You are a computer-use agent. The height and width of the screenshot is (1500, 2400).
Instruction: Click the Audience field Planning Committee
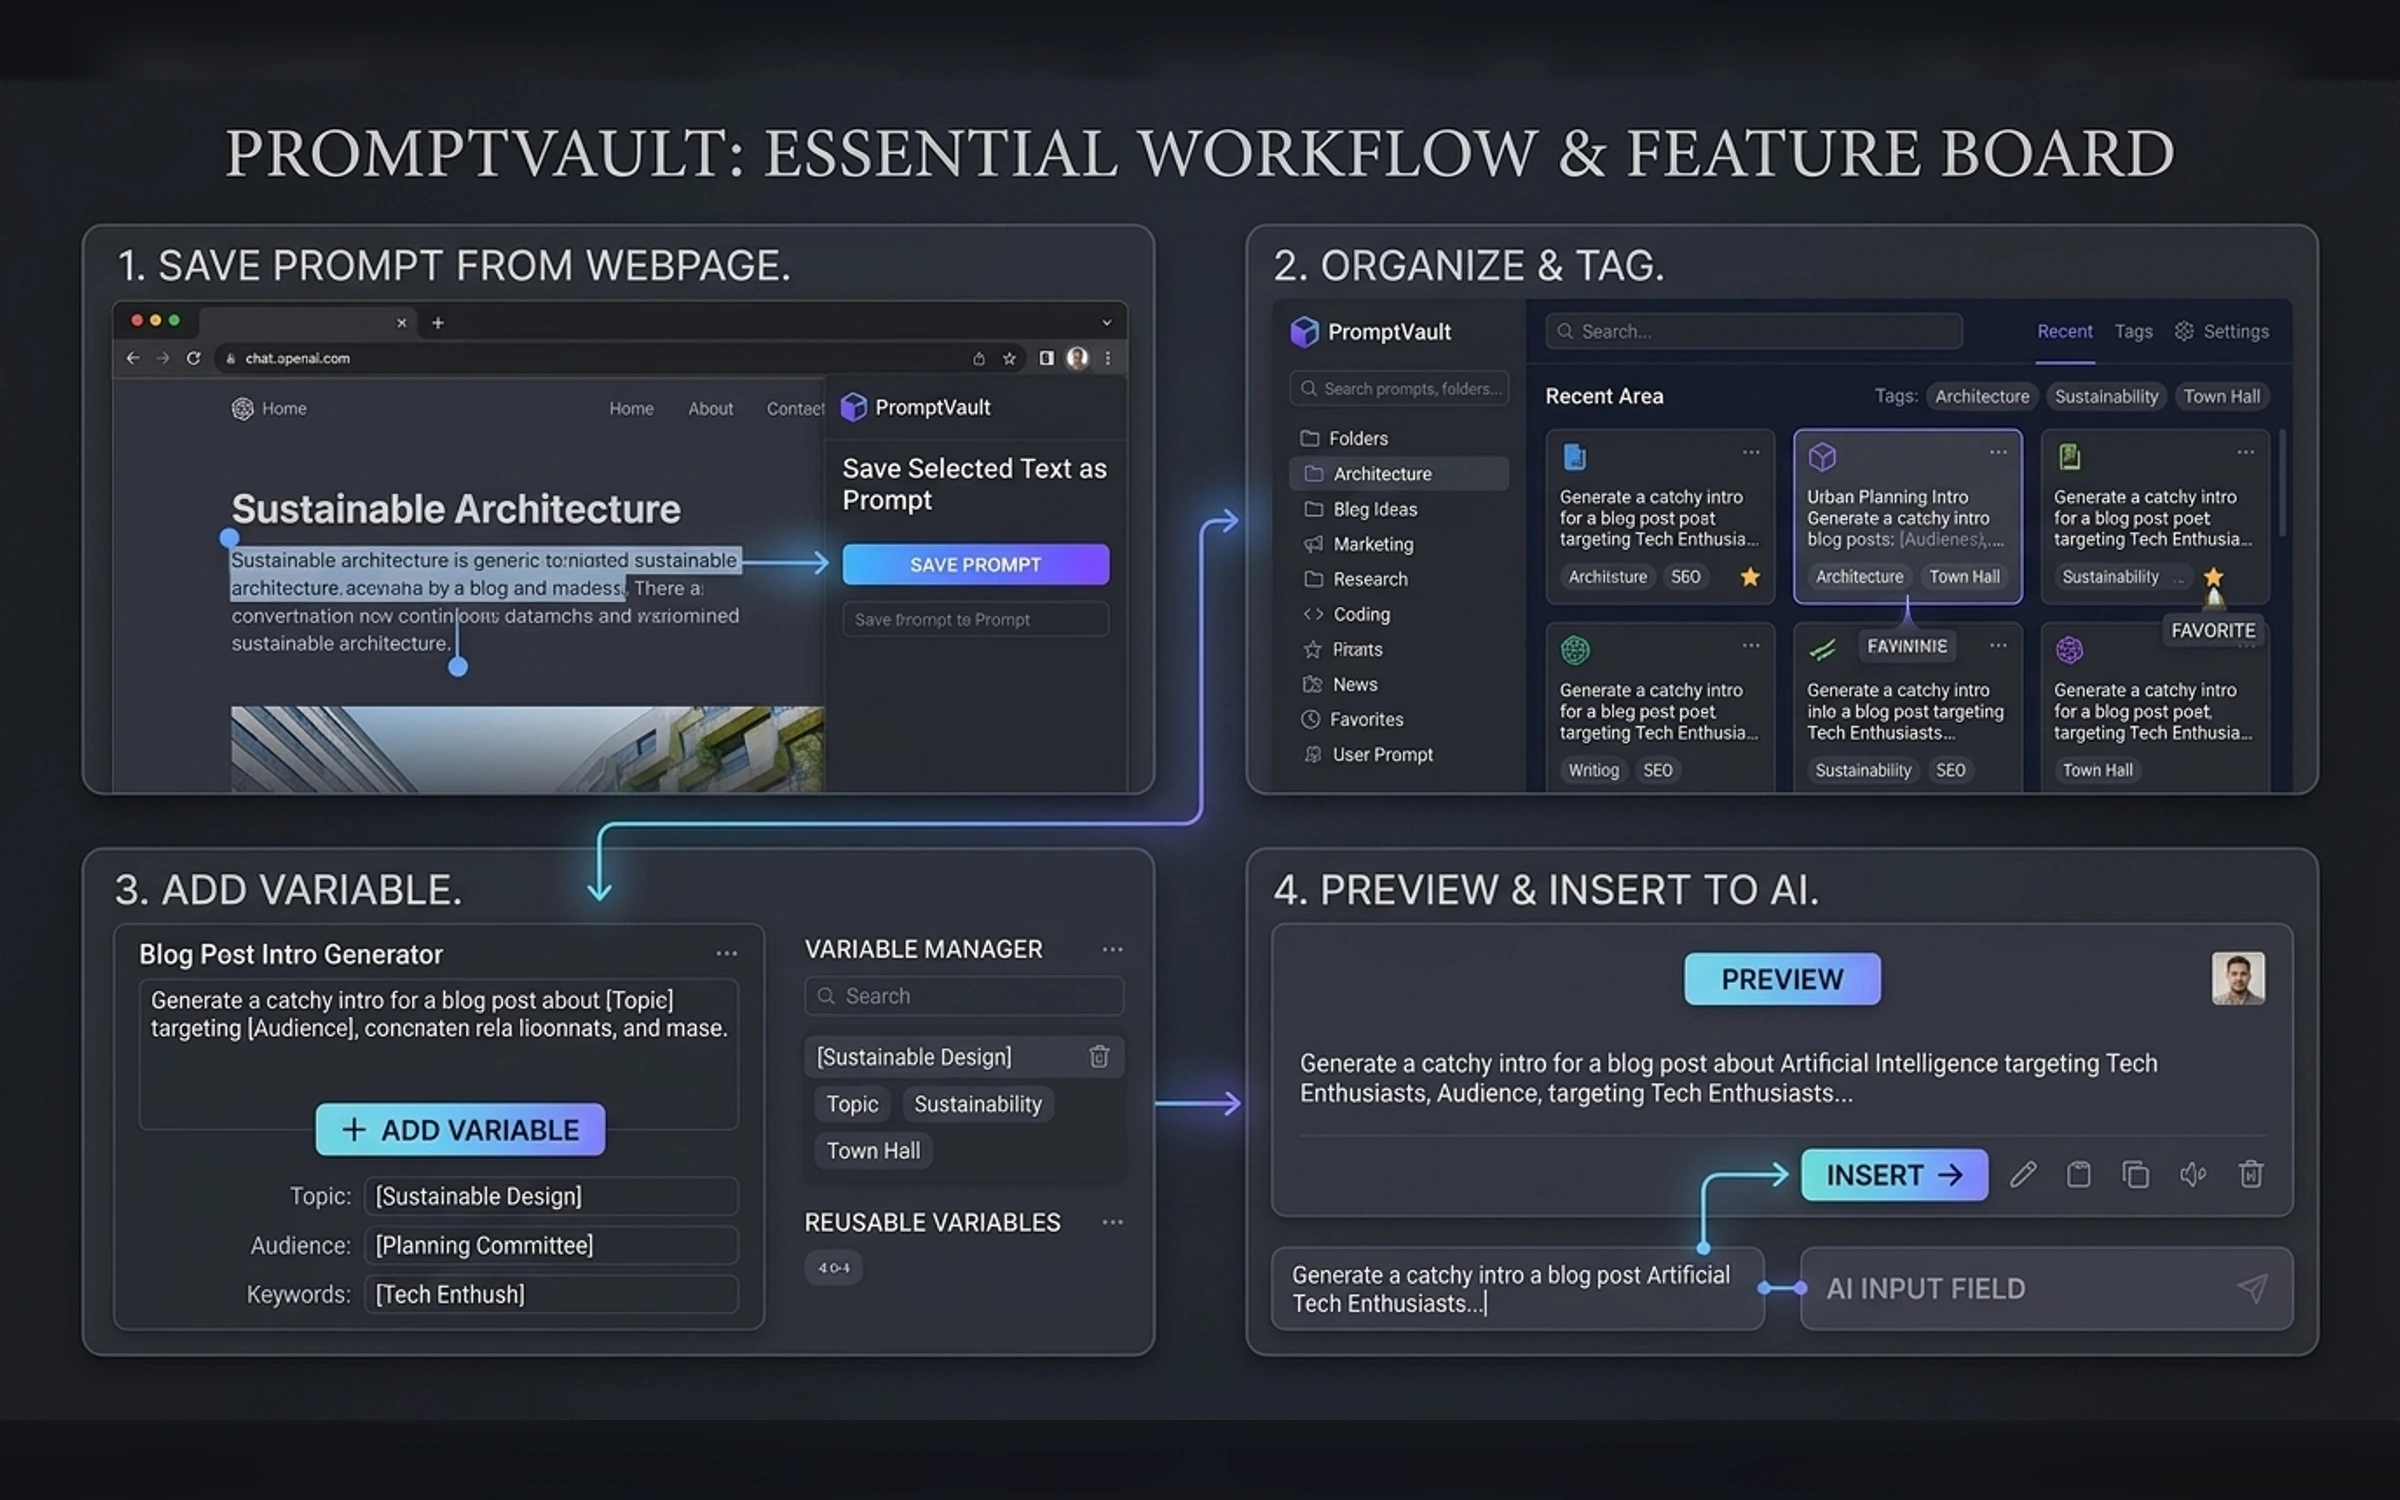tap(551, 1245)
